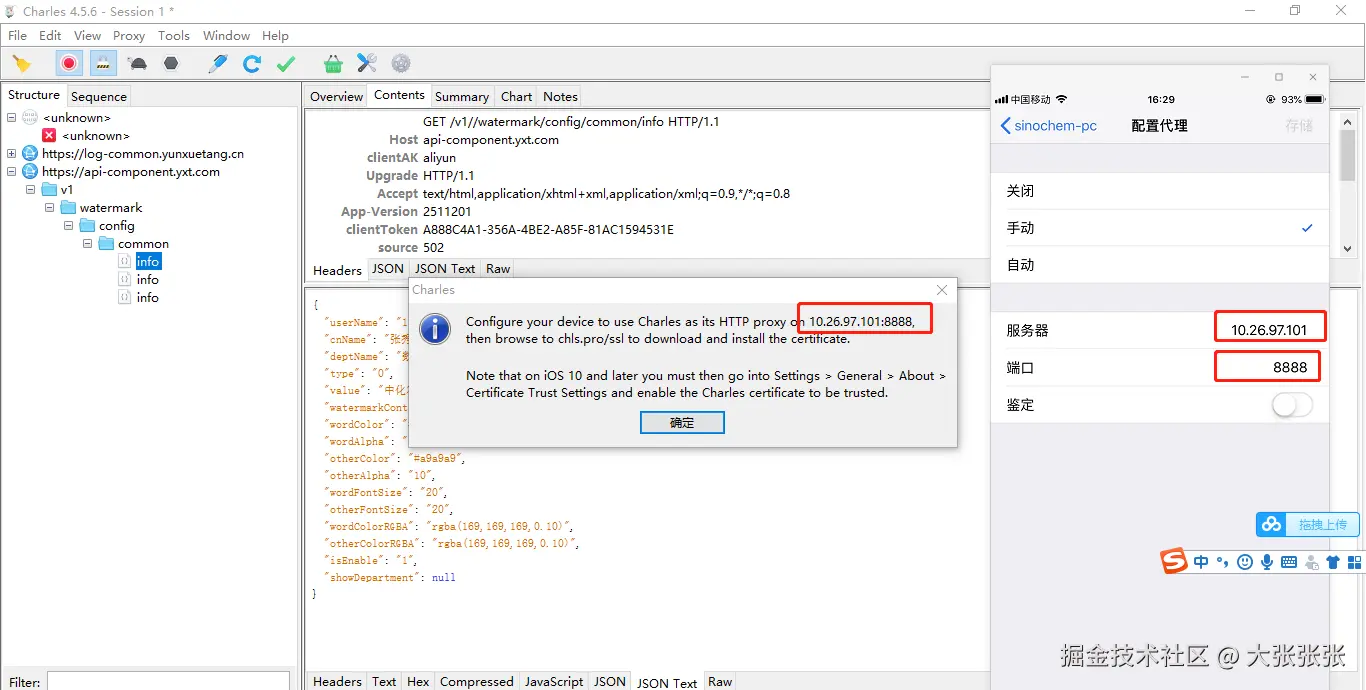This screenshot has width=1366, height=690.
Task: Open the Window menu
Action: click(x=226, y=35)
